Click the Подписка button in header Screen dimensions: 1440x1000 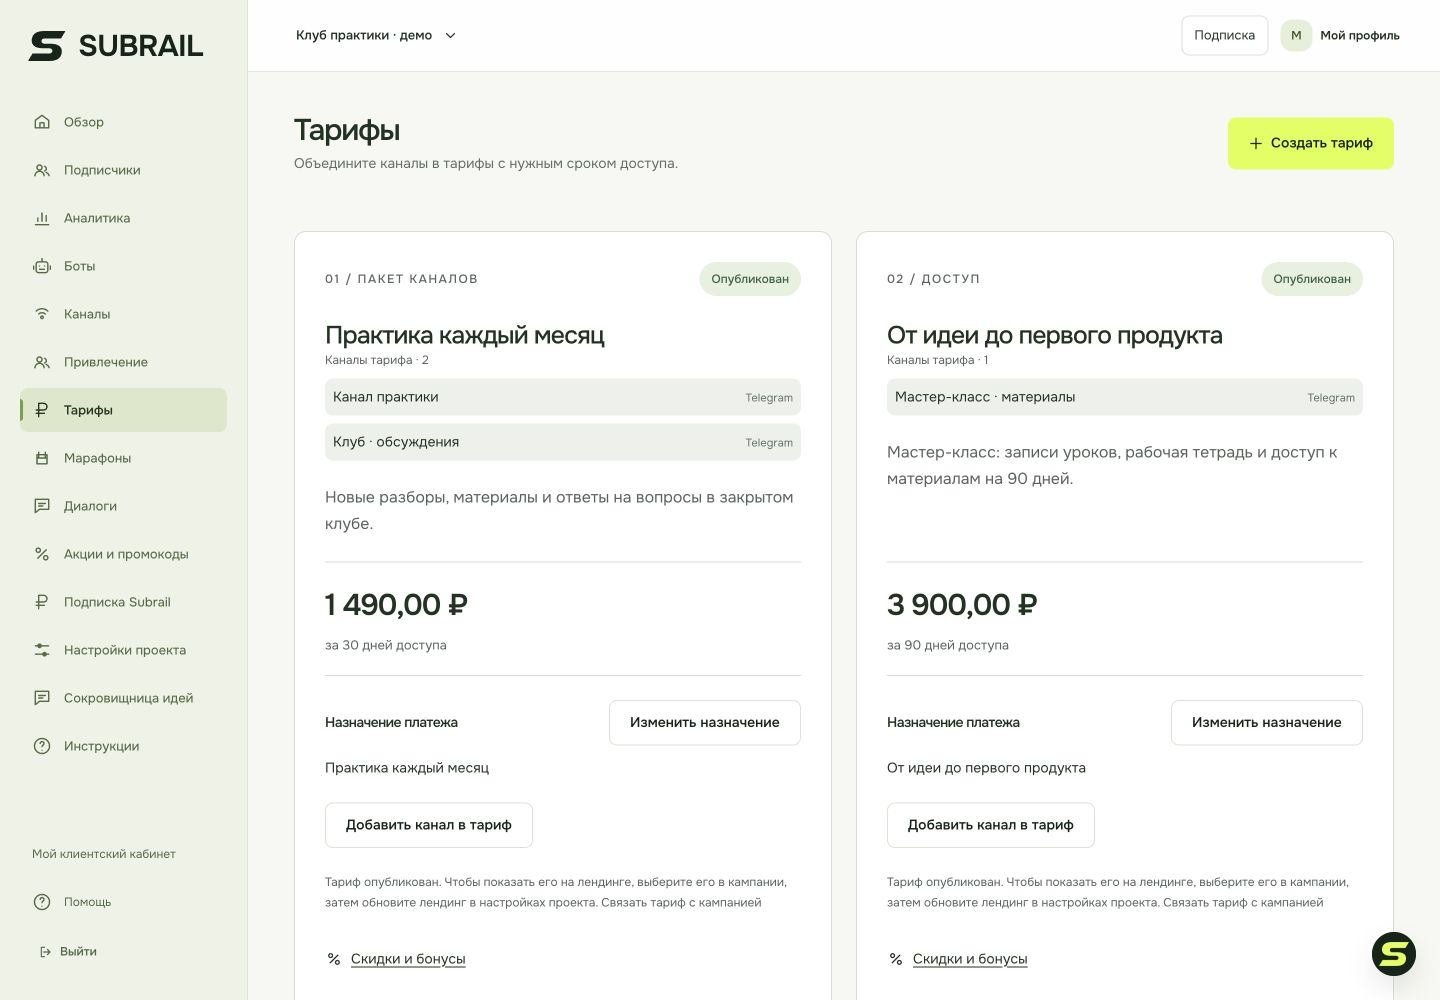pyautogui.click(x=1225, y=35)
